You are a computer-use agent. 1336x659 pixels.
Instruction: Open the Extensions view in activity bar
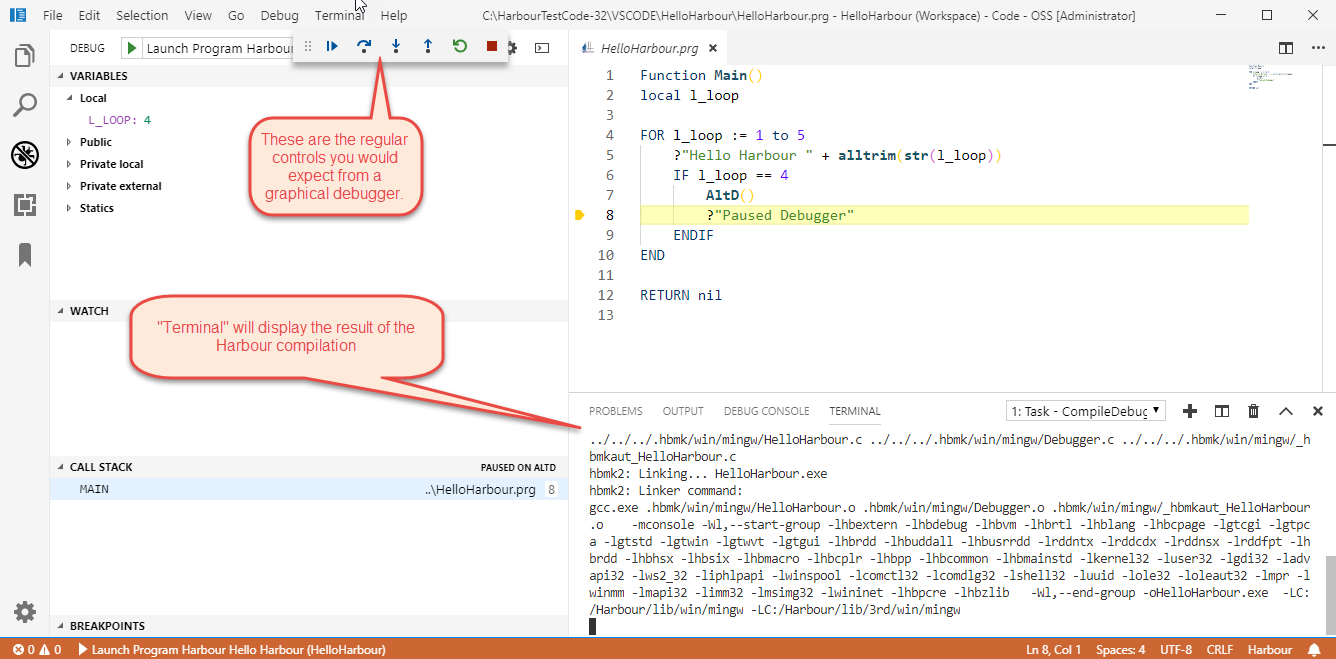[x=25, y=205]
